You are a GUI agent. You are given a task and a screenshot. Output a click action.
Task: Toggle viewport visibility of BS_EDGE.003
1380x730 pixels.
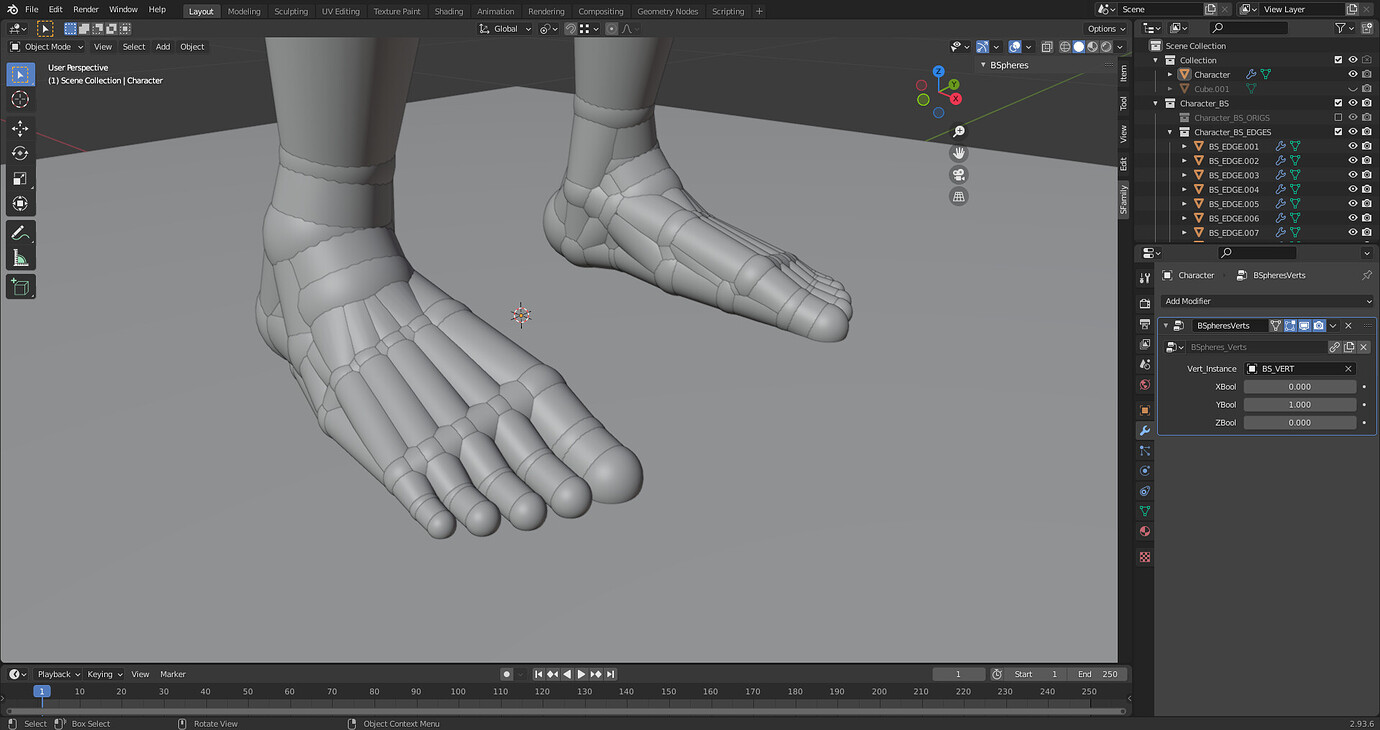click(1352, 174)
